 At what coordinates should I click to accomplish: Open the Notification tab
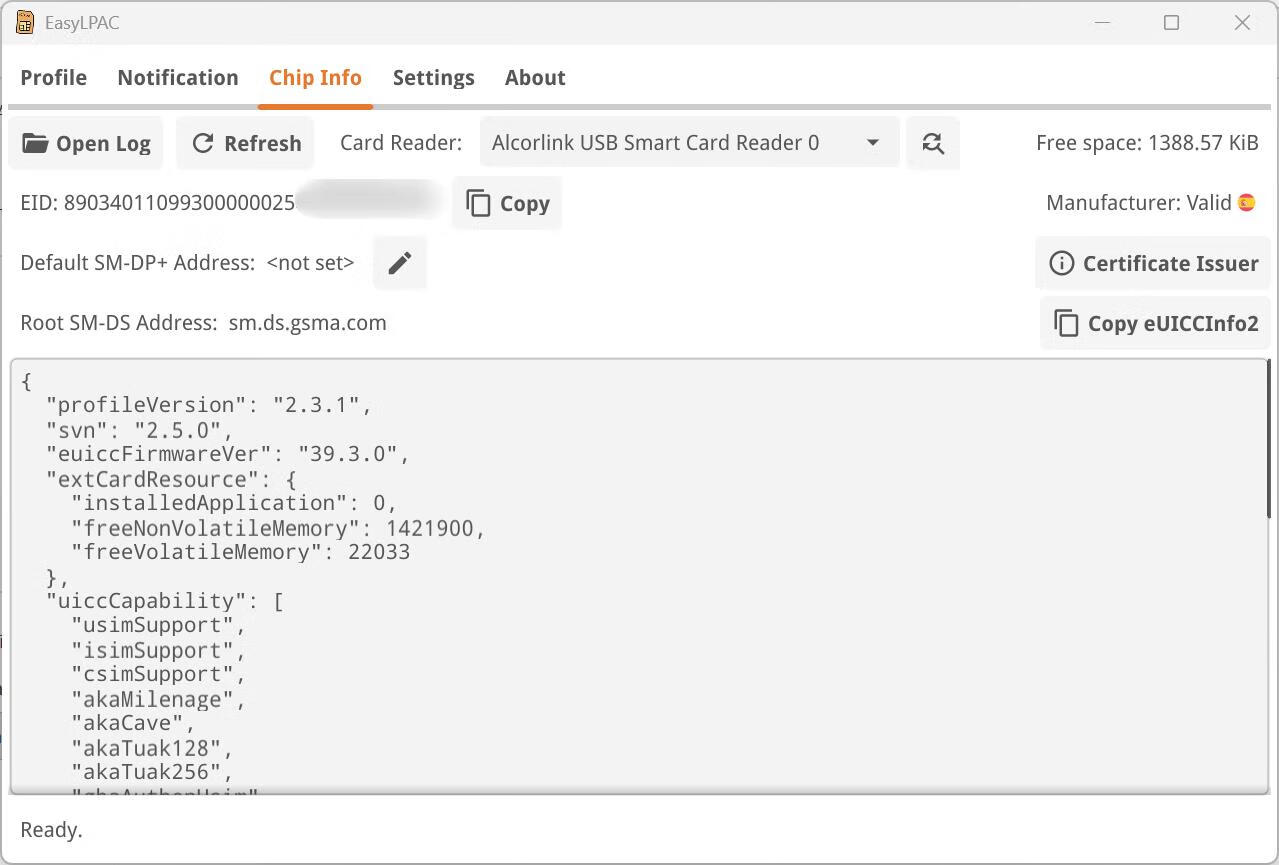point(178,78)
